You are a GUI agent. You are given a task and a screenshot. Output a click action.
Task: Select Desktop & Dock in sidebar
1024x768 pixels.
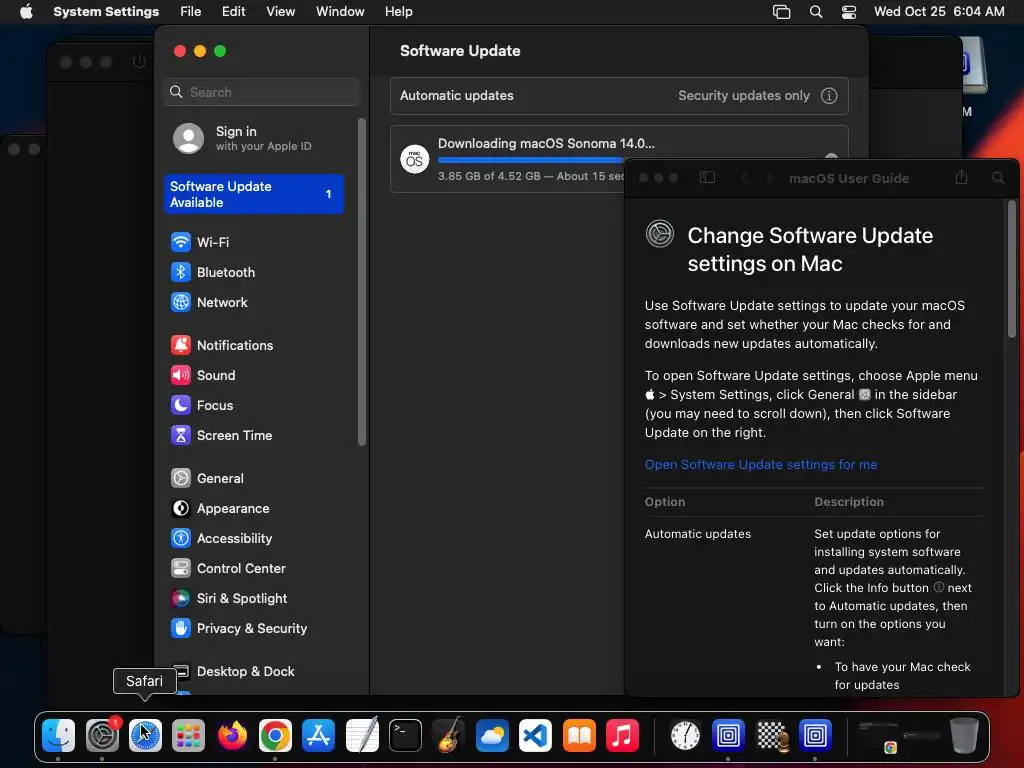232,671
